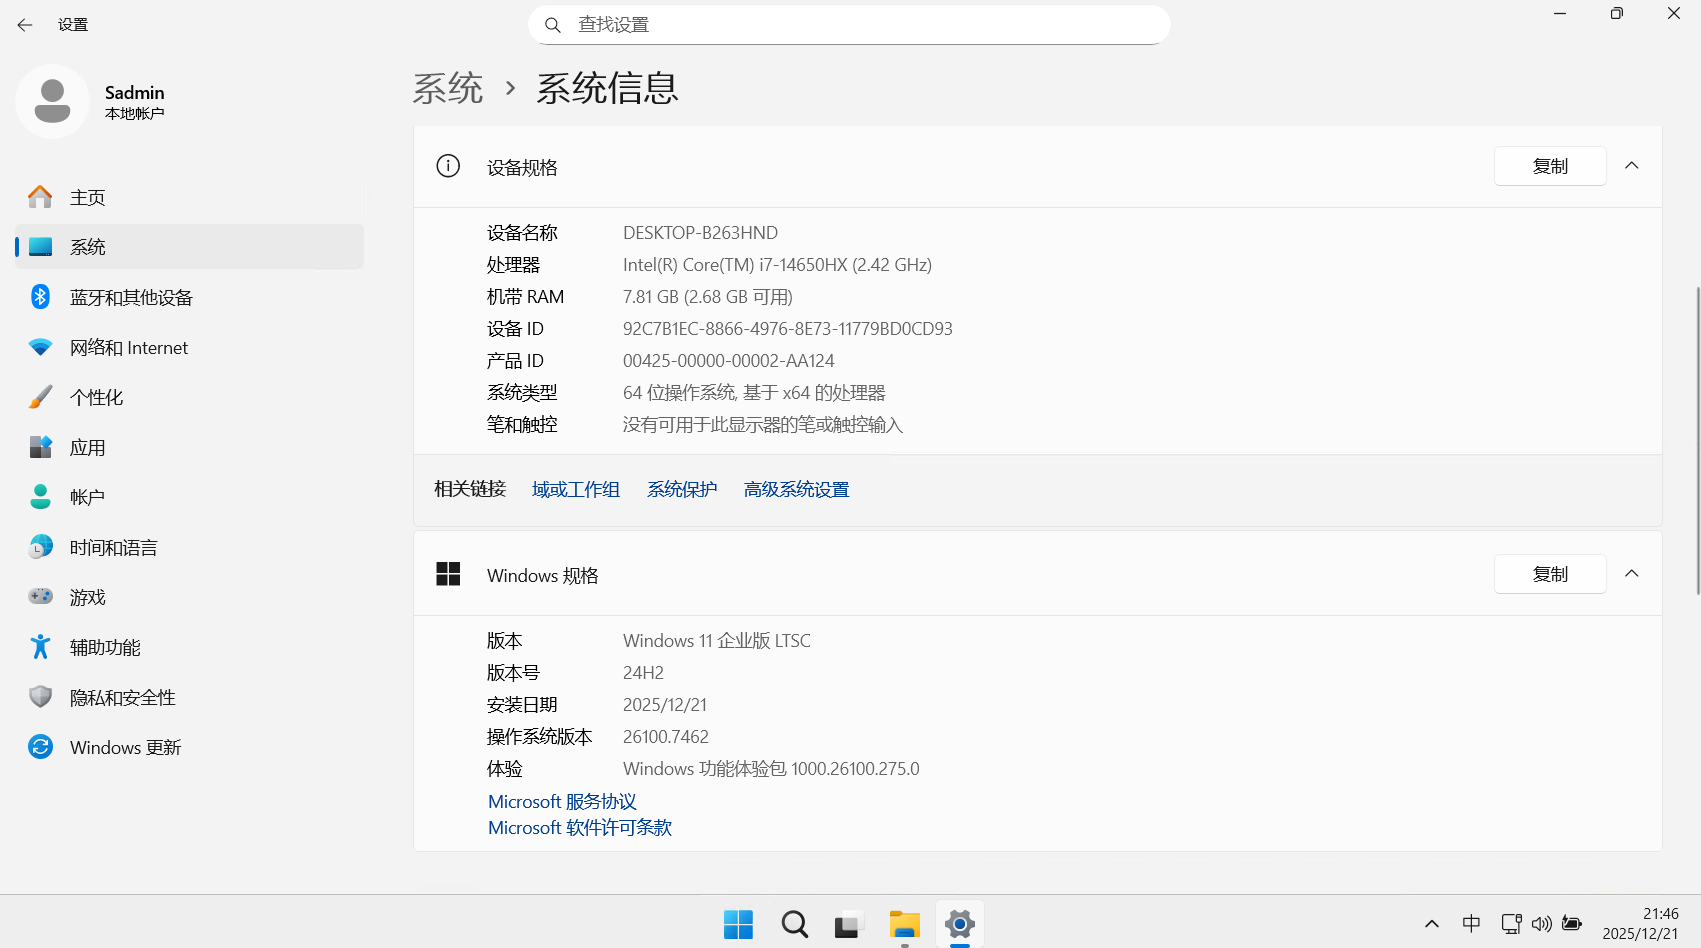Open Windows 更新 in the sidebar
Image resolution: width=1701 pixels, height=948 pixels.
pyautogui.click(x=125, y=747)
